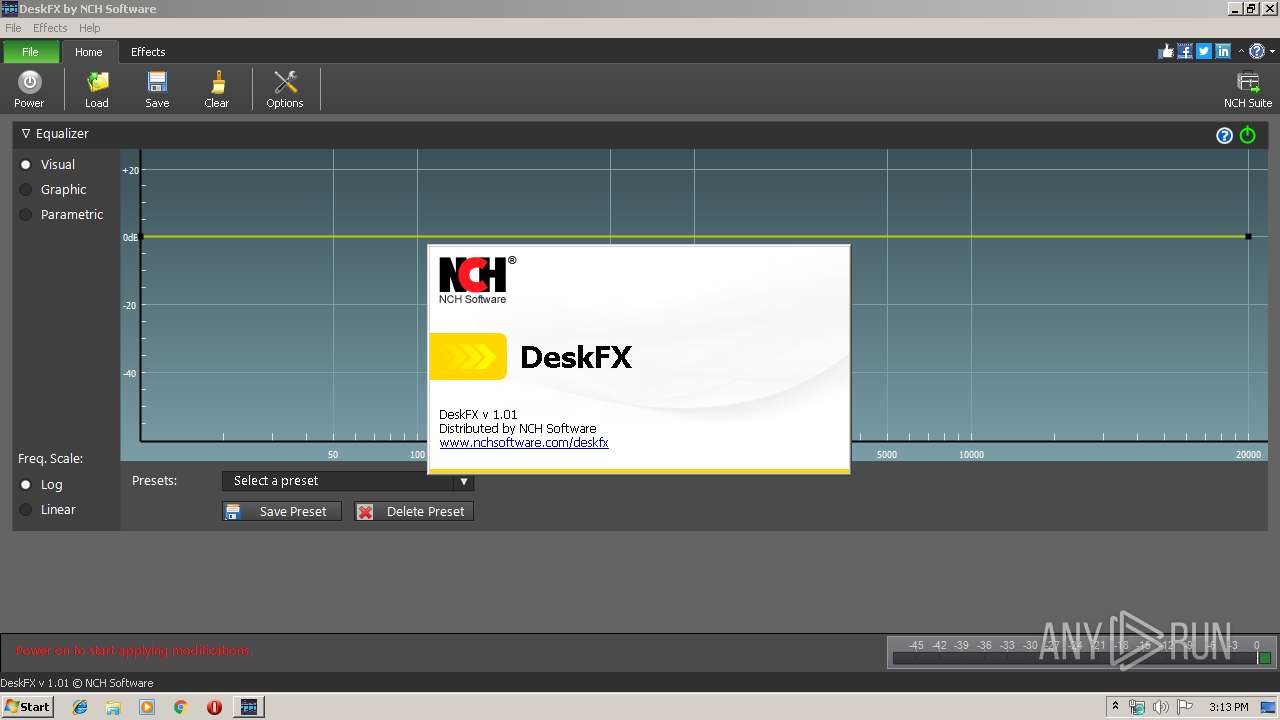1280x720 pixels.
Task: Open the Facebook share icon
Action: (1185, 51)
